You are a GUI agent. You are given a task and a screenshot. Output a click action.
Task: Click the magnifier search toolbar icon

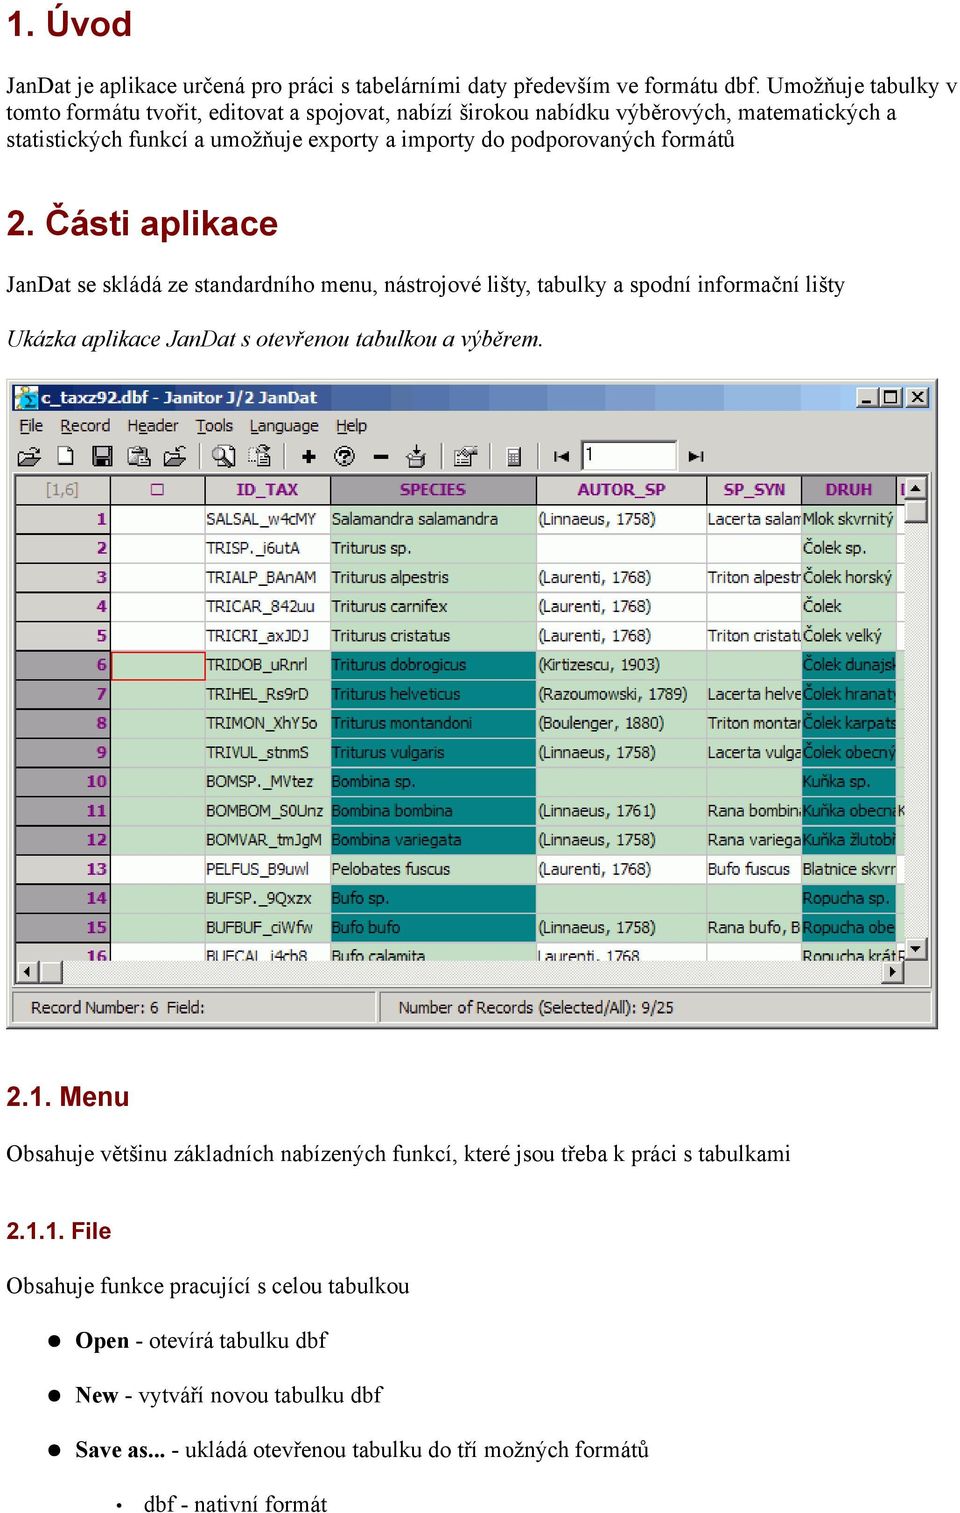click(223, 457)
